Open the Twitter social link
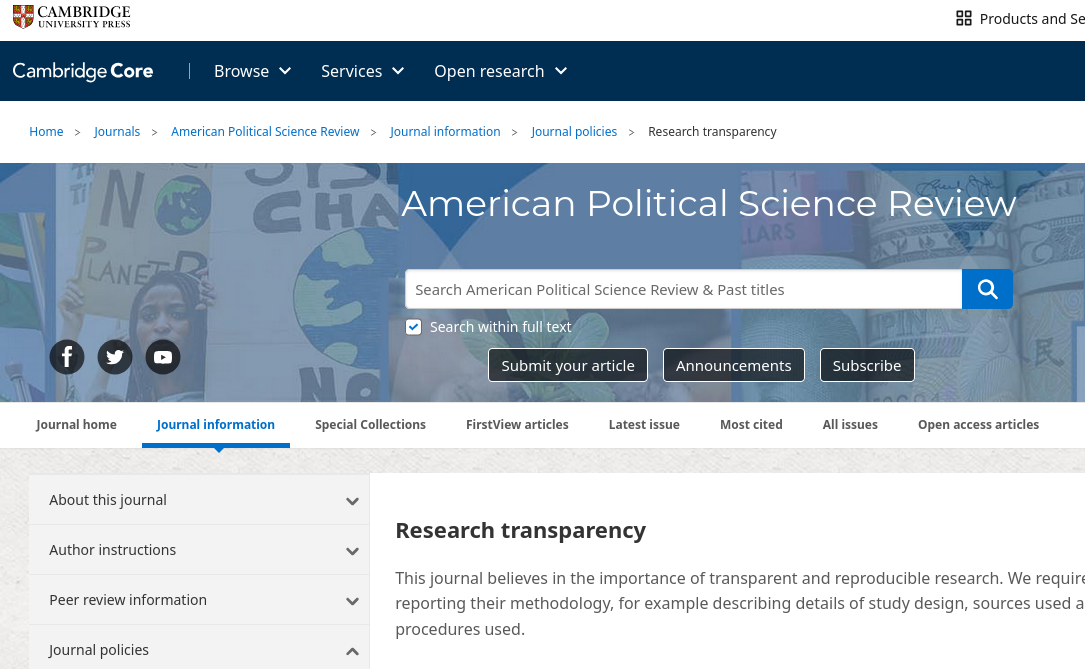 point(115,357)
